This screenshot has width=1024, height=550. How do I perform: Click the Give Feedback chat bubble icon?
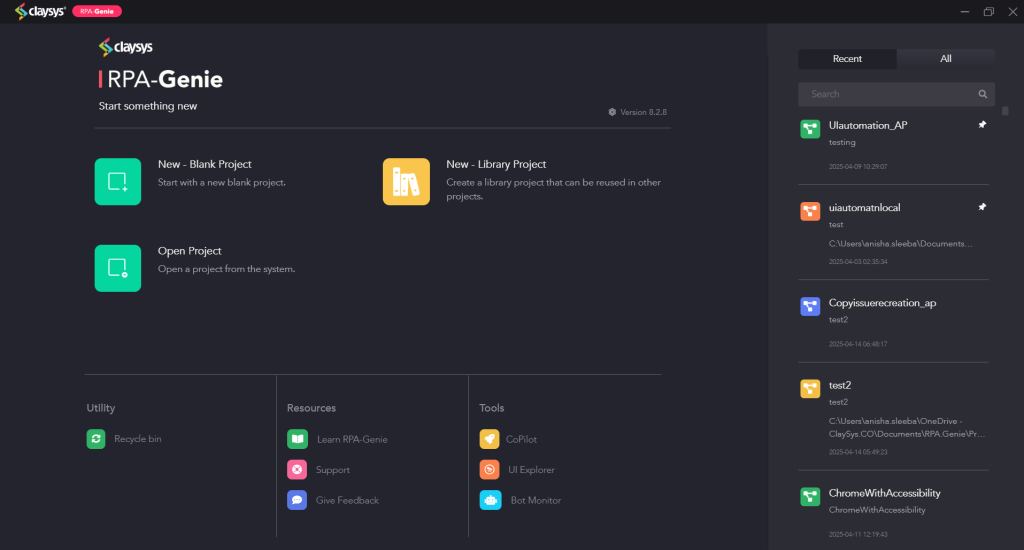point(297,500)
